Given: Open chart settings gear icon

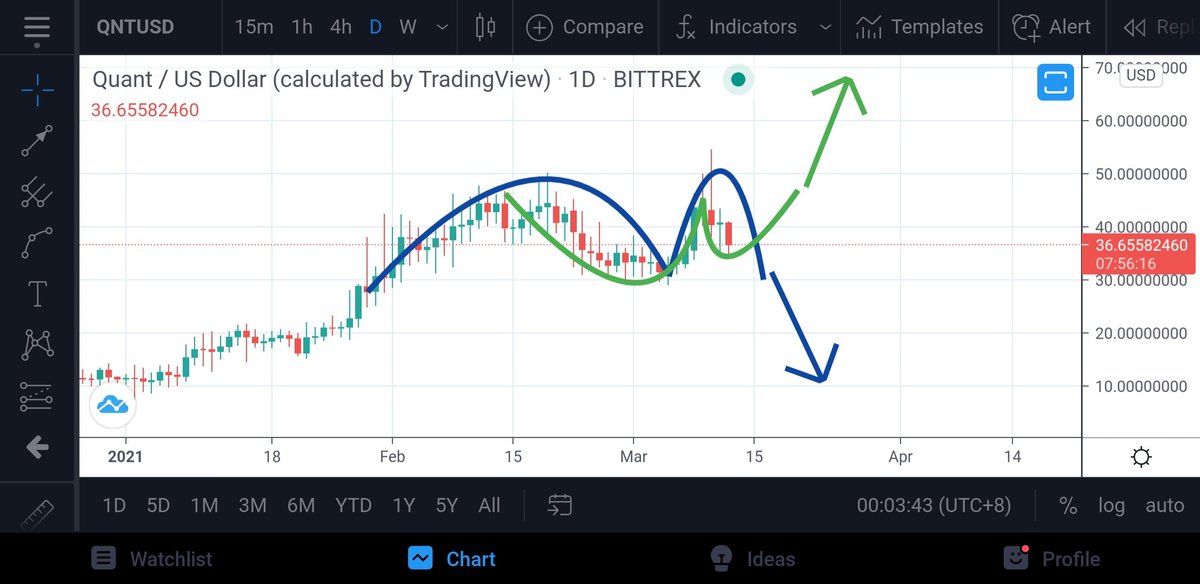Looking at the screenshot, I should coord(1141,457).
